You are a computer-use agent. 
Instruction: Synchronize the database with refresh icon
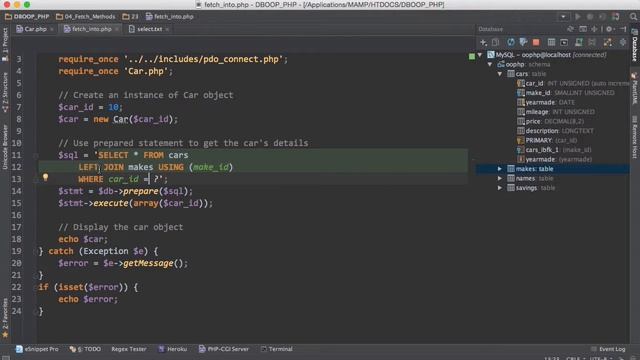[511, 42]
